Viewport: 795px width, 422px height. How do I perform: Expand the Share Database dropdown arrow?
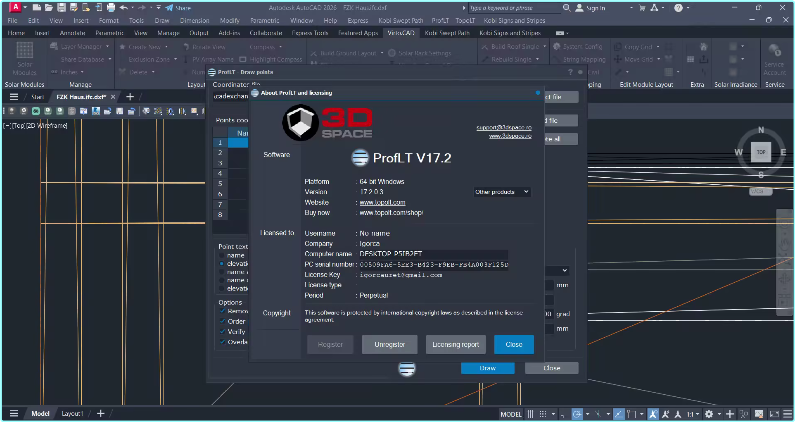109,59
